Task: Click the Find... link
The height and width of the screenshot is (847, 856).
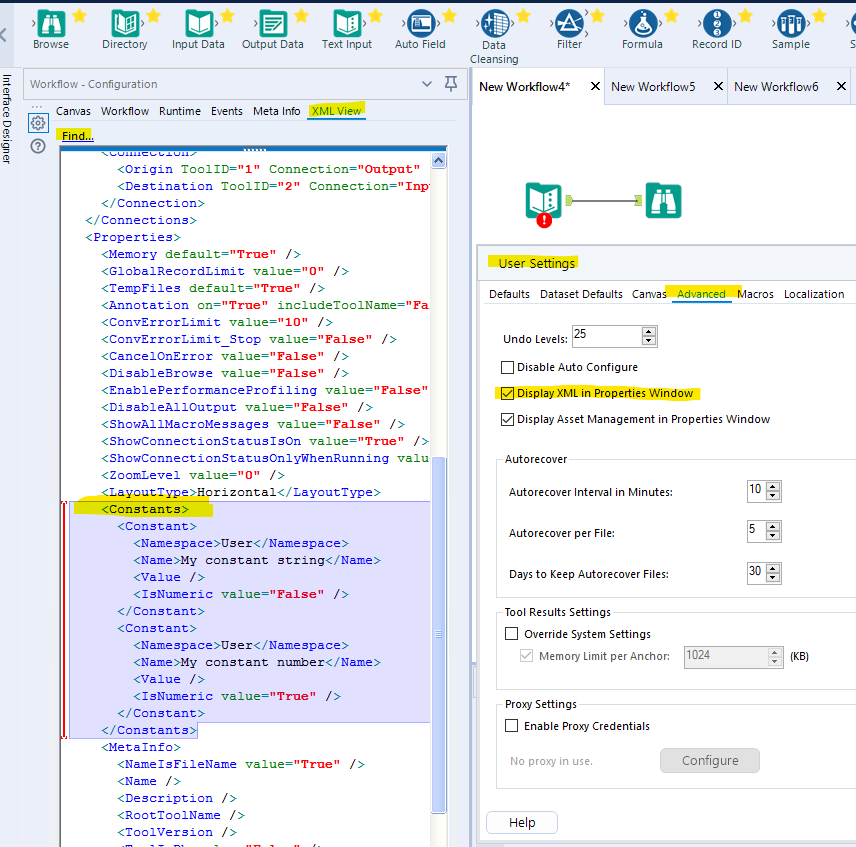Action: [78, 136]
